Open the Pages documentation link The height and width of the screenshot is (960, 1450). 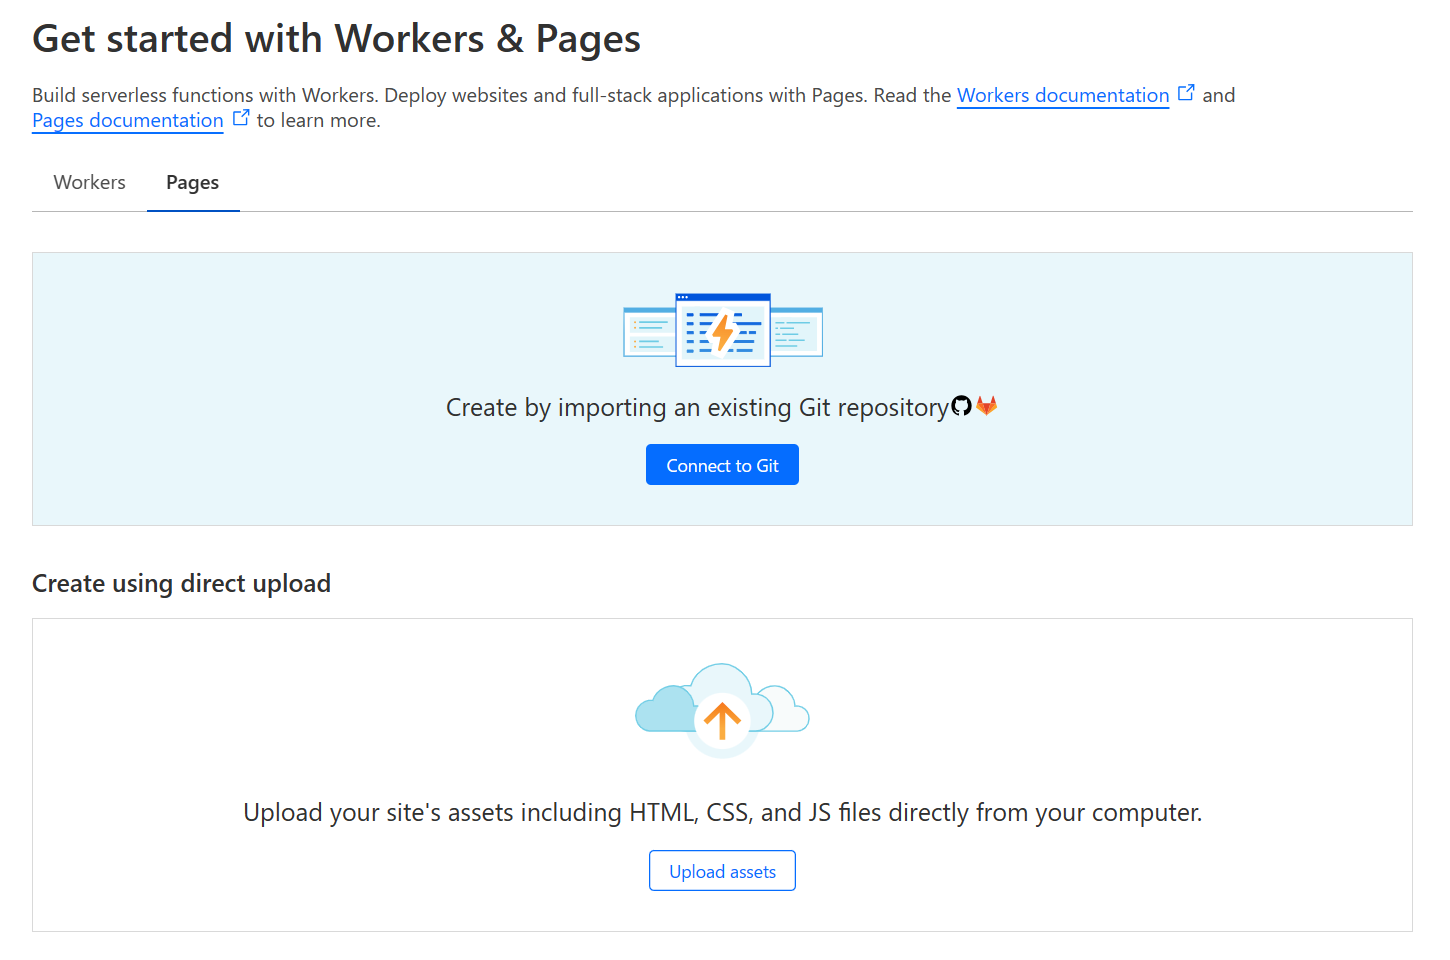pyautogui.click(x=128, y=120)
